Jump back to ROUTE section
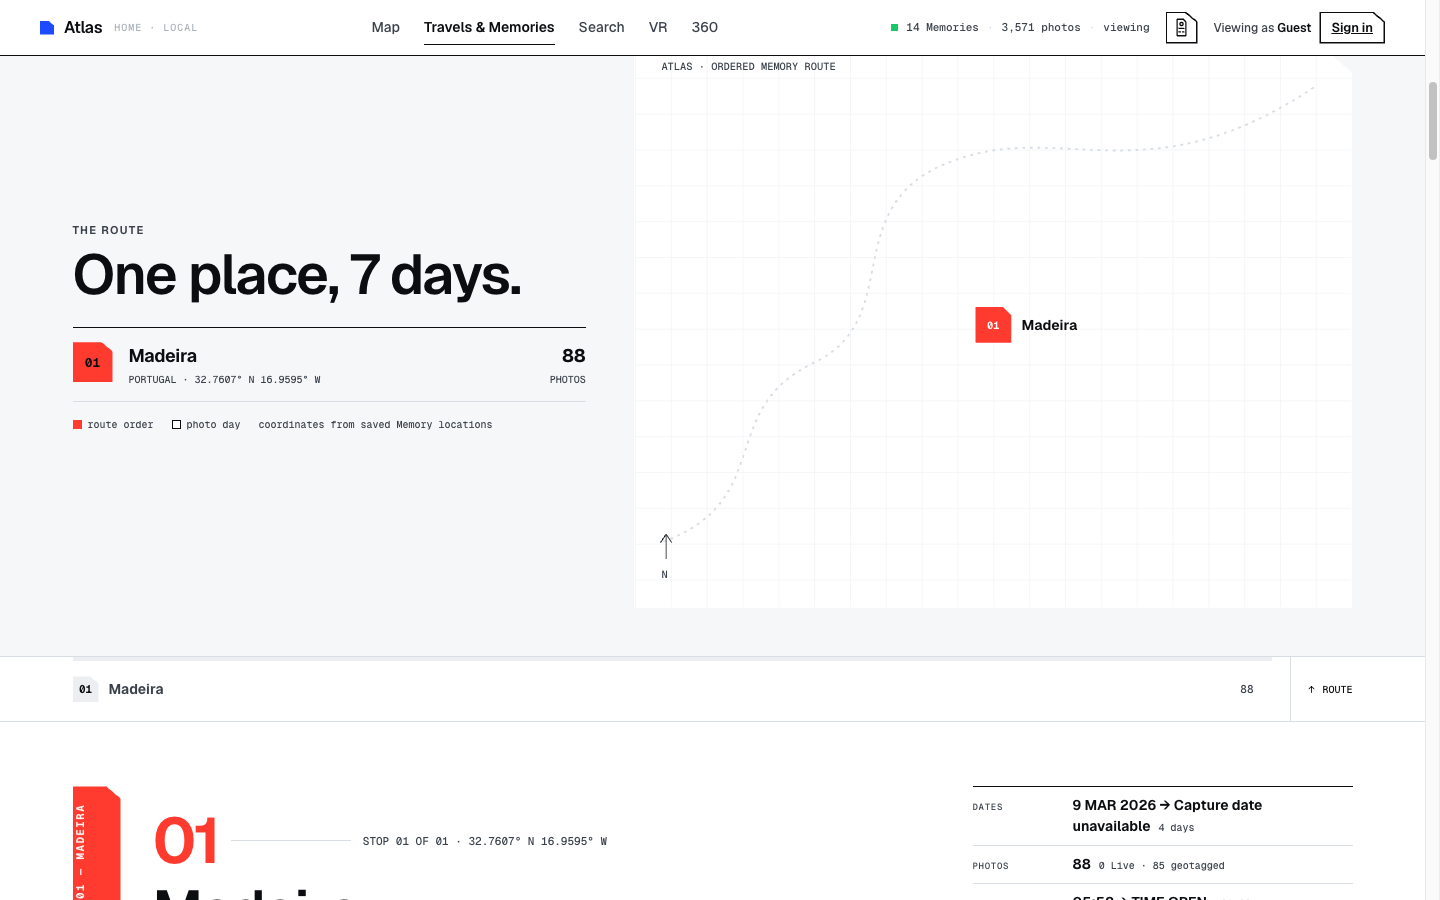Screen dimensions: 1440x900 coord(1330,690)
